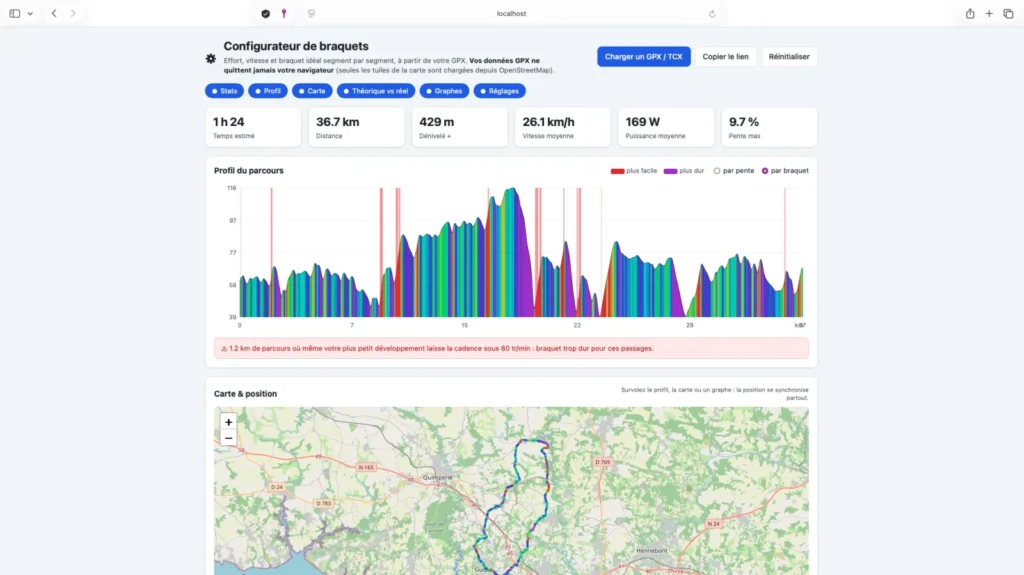
Task: Click the D 769 road badge on map
Action: click(x=602, y=462)
